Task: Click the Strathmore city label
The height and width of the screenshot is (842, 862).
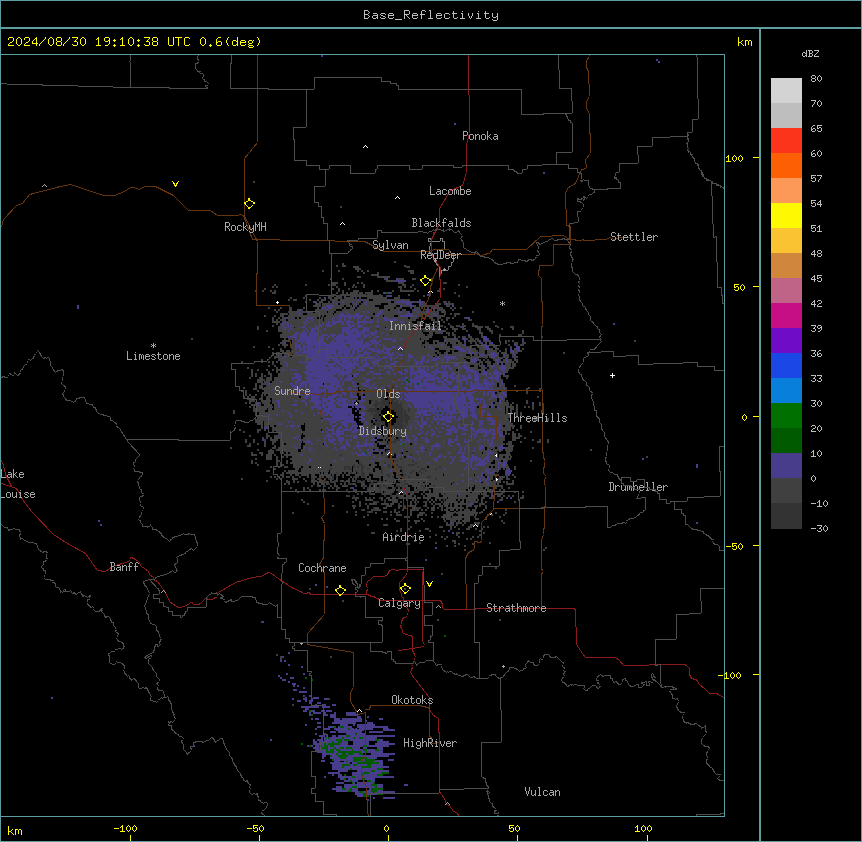Action: pos(516,608)
